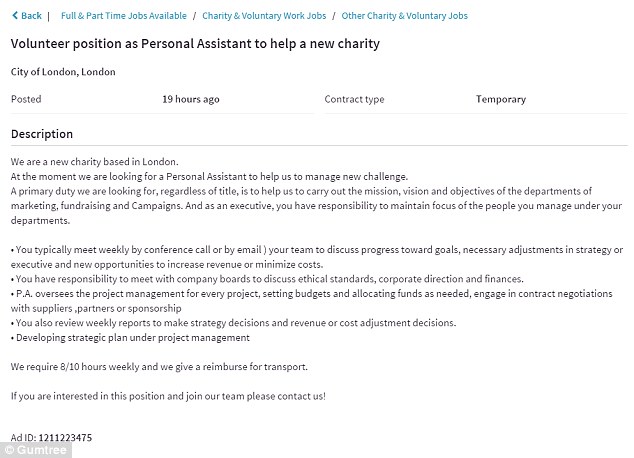Open Full & Part Time Jobs Available breadcrumb
Viewport: 634px width, 458px height.
(124, 16)
